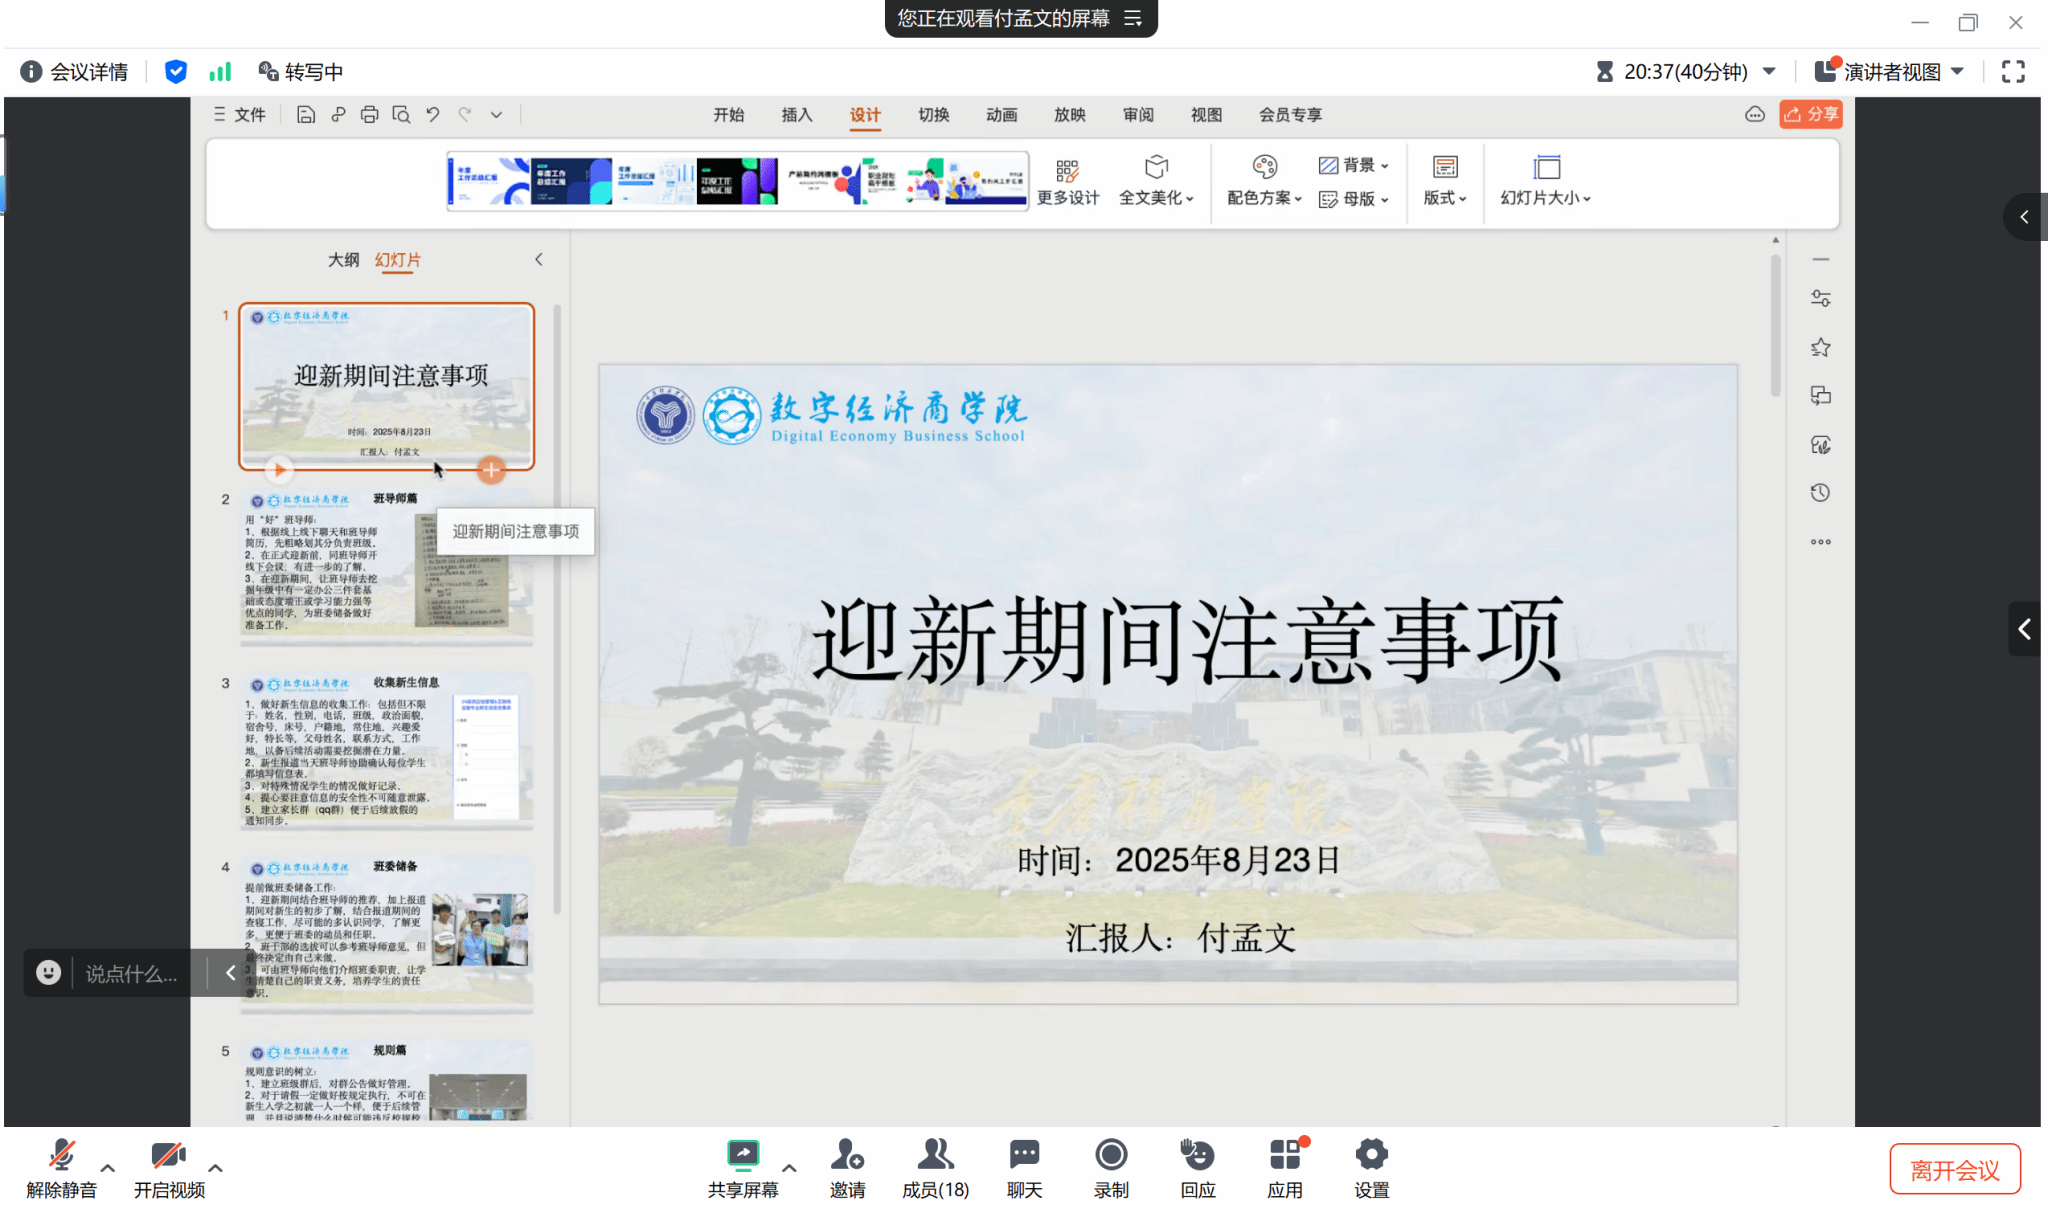Enter full screen mode icon
The width and height of the screenshot is (2048, 1221).
pos(2013,72)
